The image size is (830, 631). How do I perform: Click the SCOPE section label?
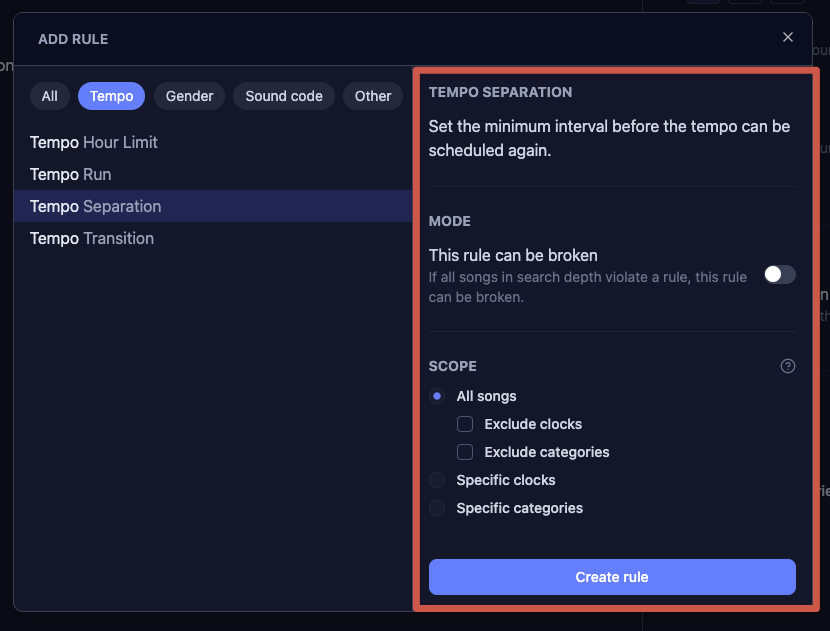point(453,366)
